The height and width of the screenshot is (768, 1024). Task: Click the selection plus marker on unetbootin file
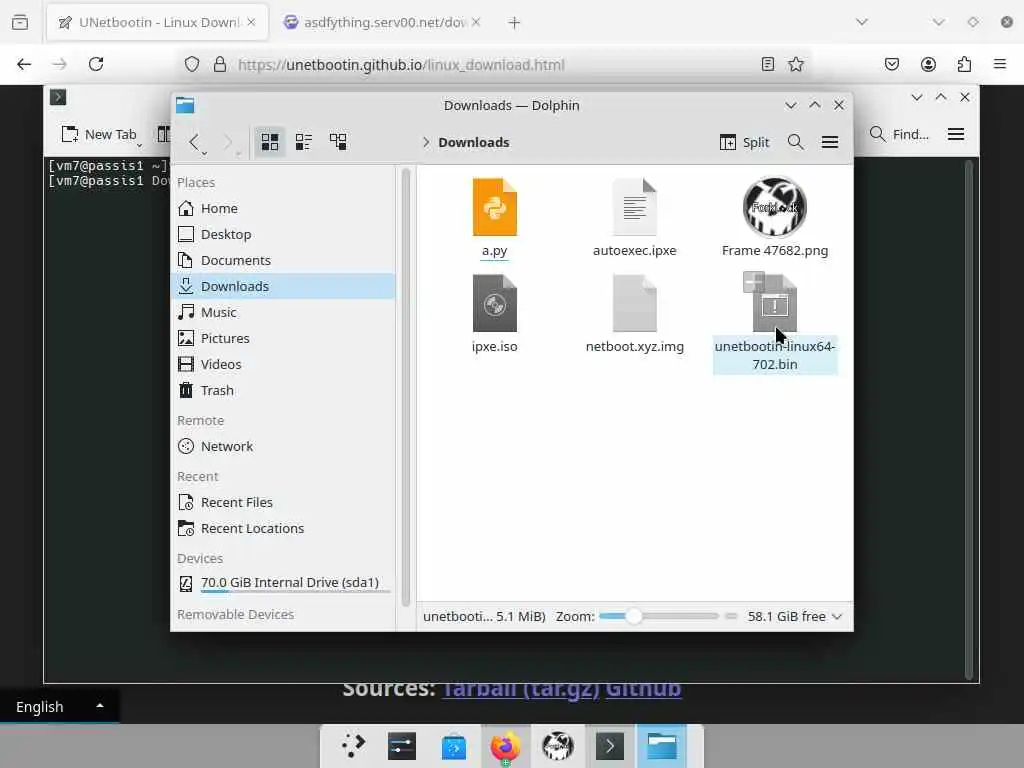(754, 282)
